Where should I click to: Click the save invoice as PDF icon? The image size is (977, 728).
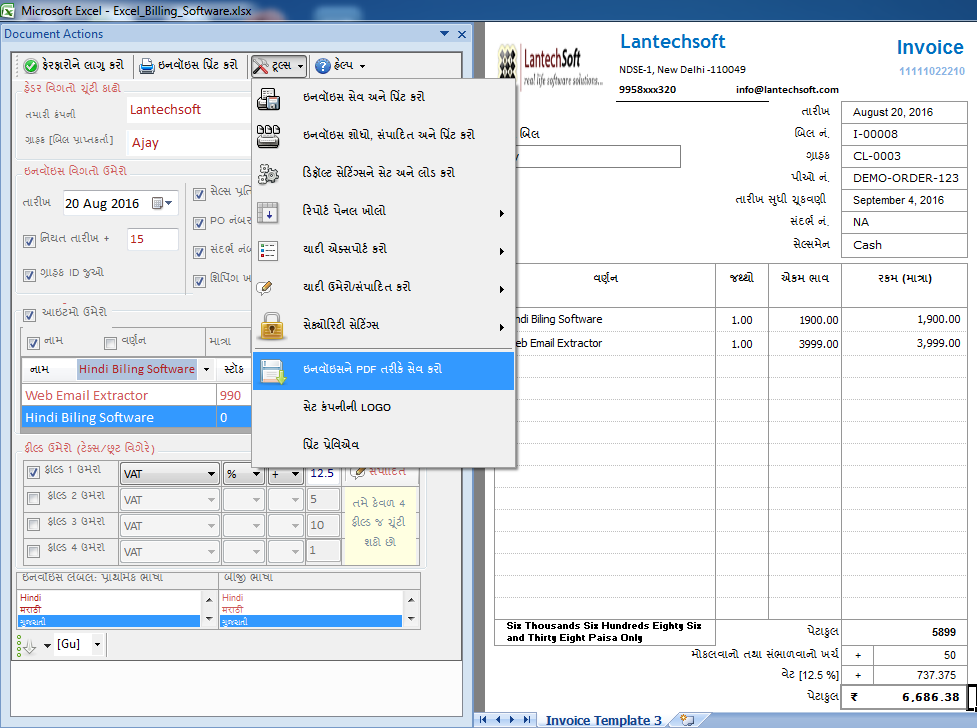pos(274,371)
